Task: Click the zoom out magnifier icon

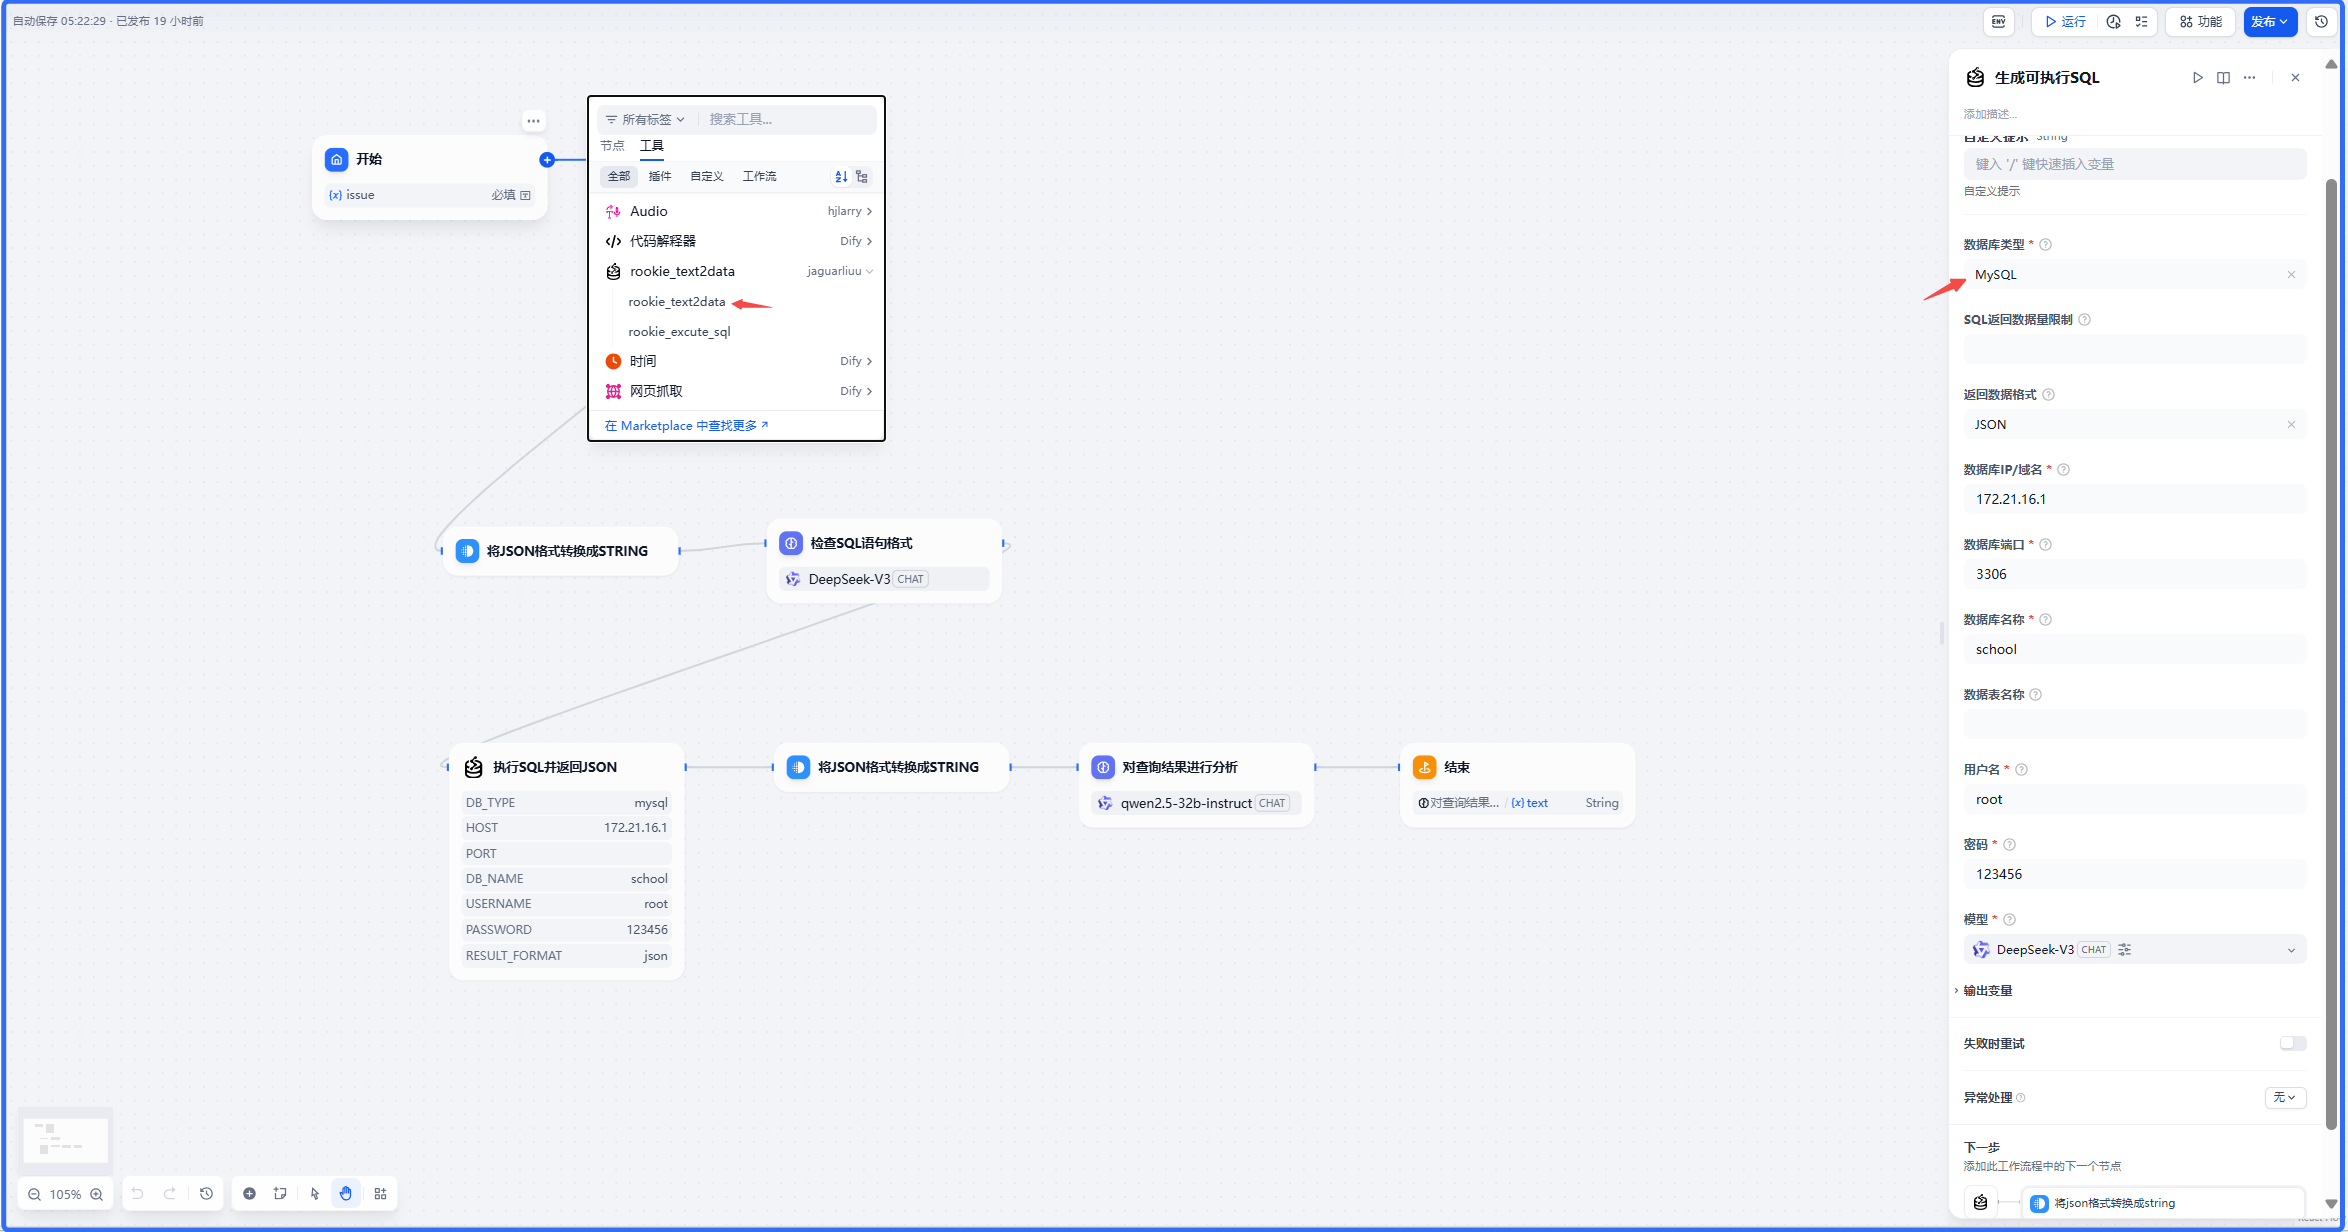Action: pos(35,1194)
